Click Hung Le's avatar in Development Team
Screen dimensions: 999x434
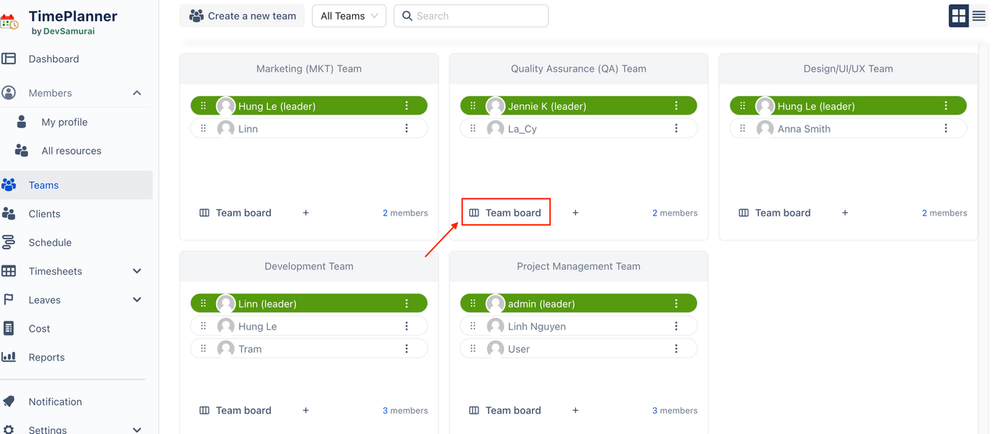(x=226, y=326)
